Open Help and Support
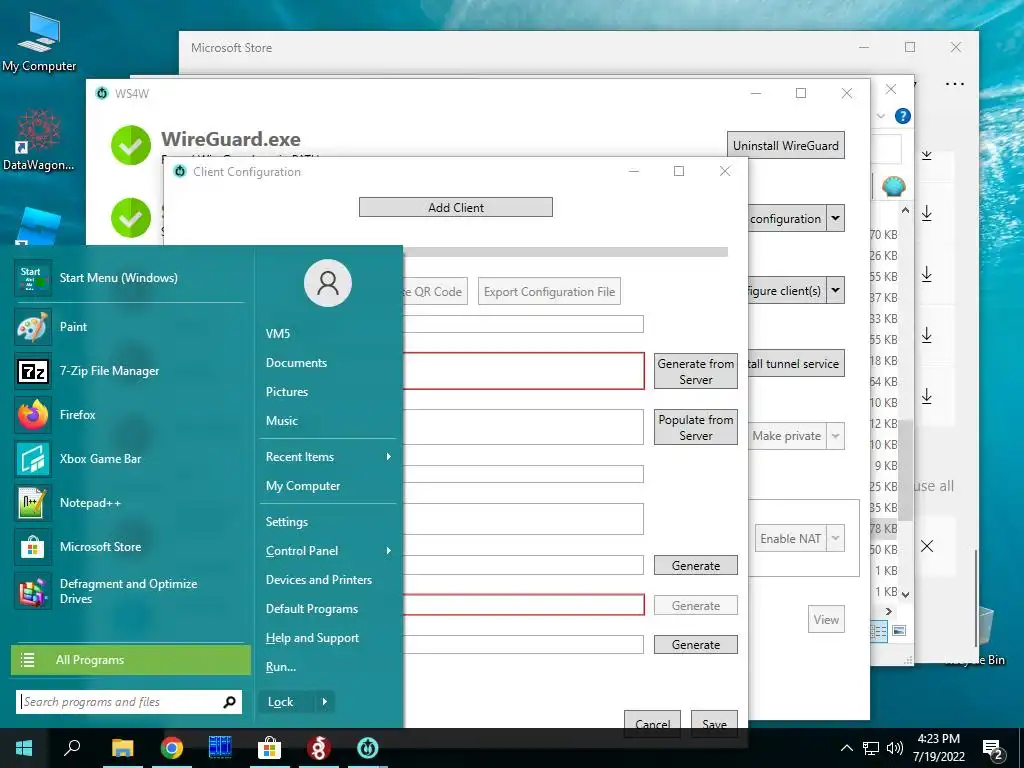The image size is (1024, 768). tap(312, 638)
